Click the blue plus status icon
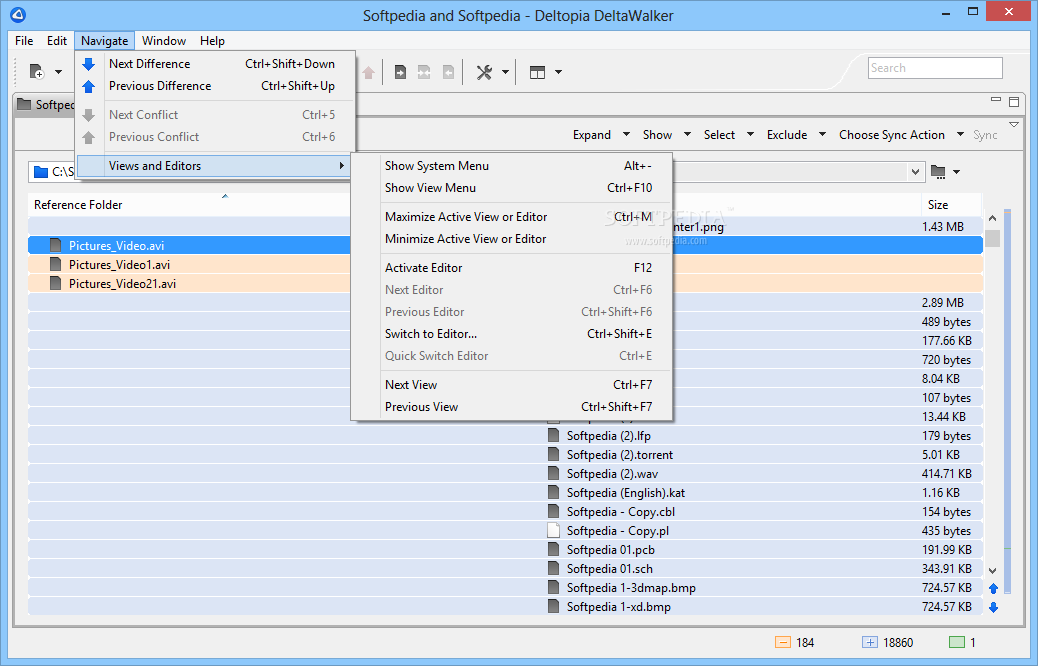The height and width of the screenshot is (666, 1038). point(870,642)
